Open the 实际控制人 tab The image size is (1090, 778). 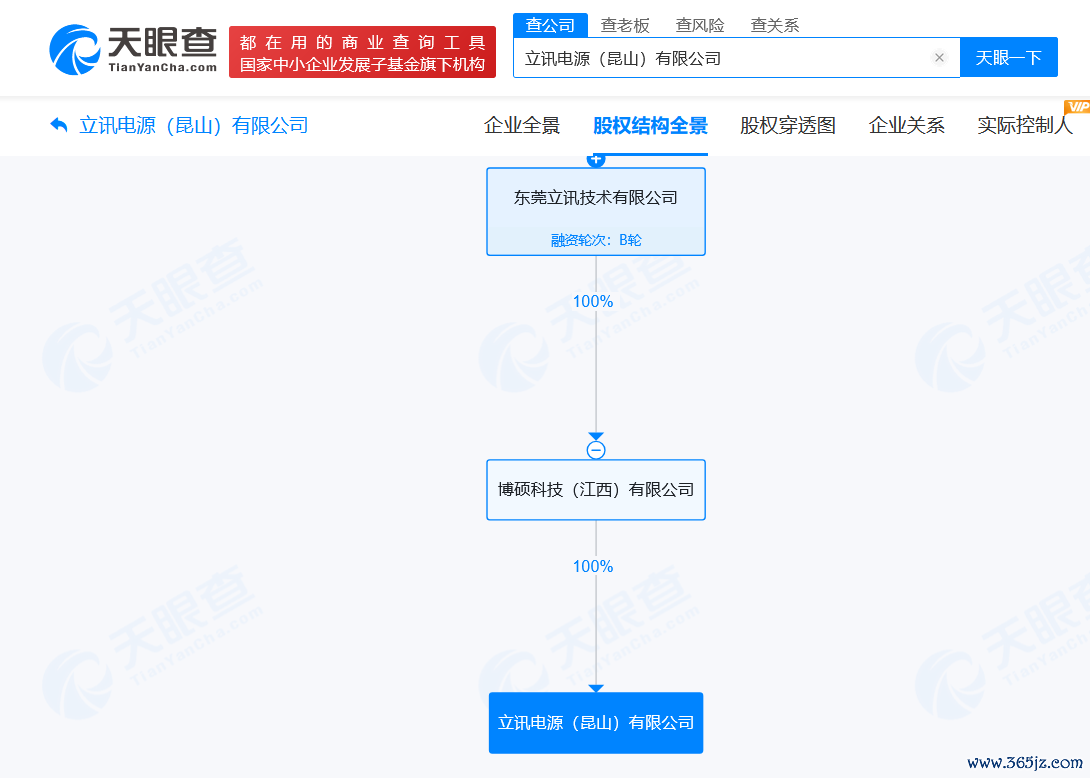coord(1025,126)
